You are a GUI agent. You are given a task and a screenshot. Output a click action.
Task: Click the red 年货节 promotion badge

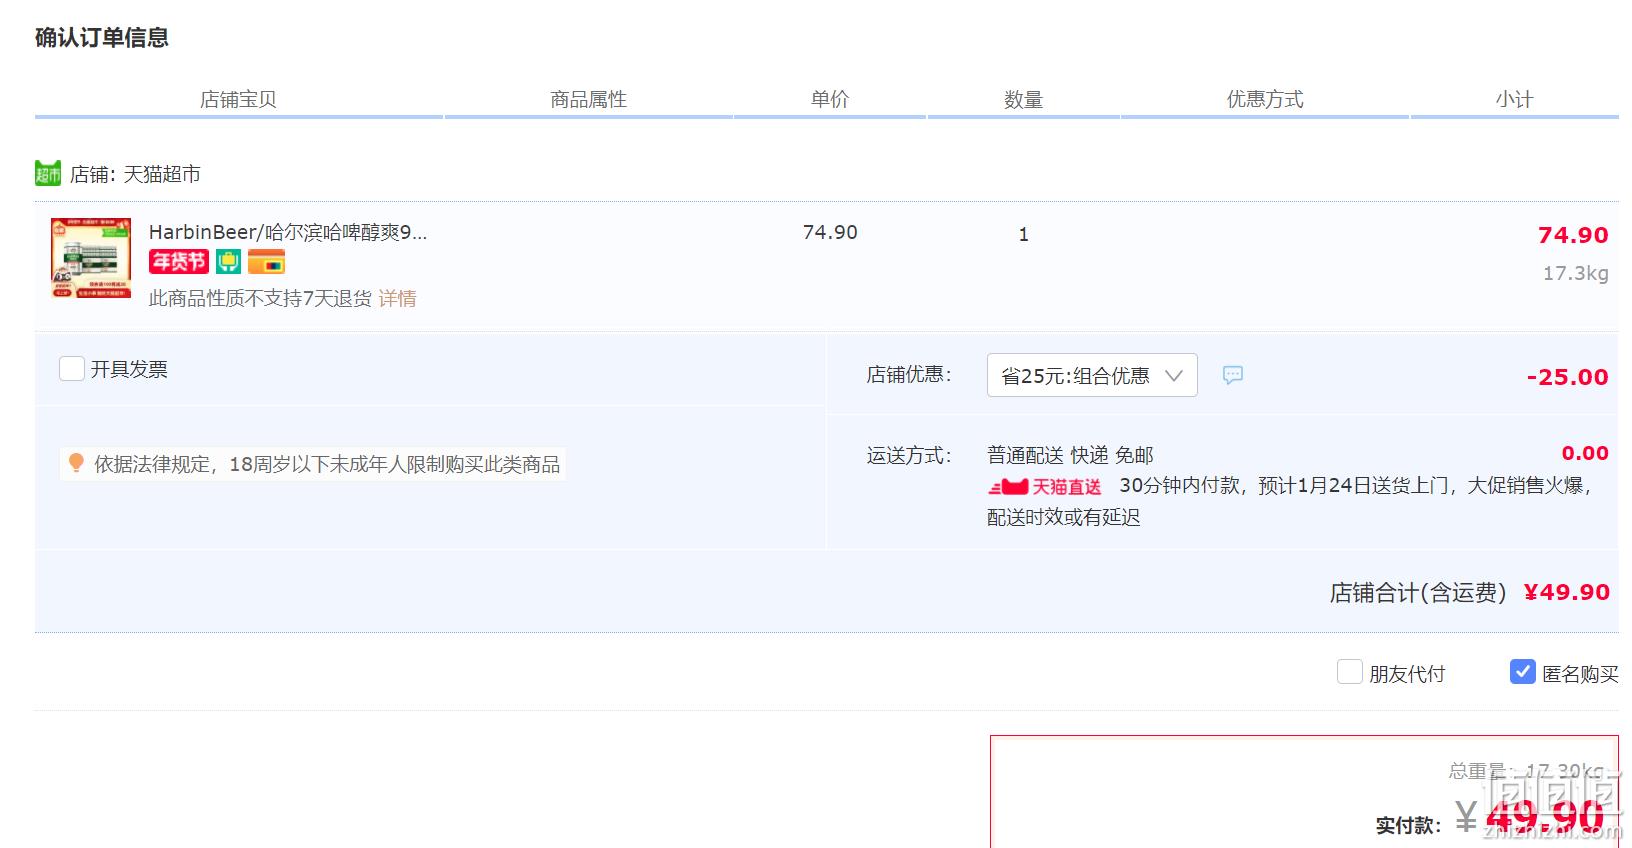(179, 262)
